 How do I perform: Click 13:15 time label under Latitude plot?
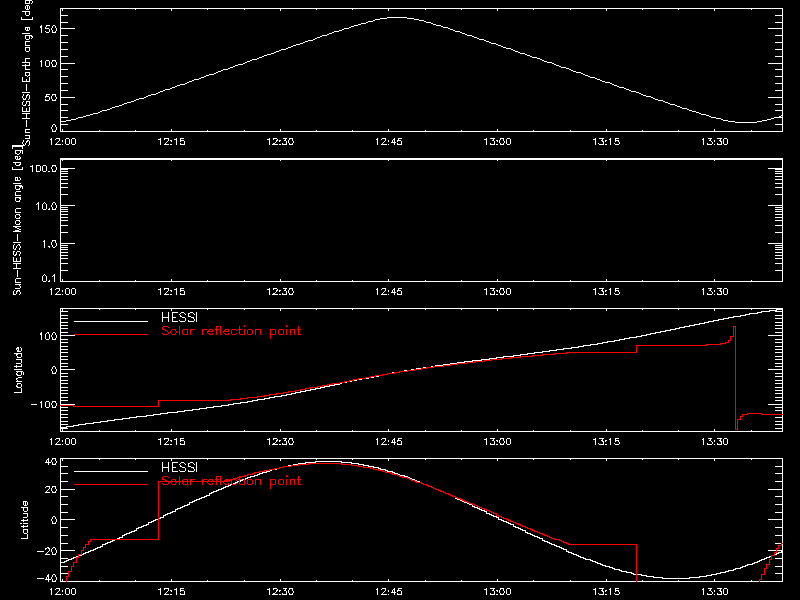click(x=606, y=592)
